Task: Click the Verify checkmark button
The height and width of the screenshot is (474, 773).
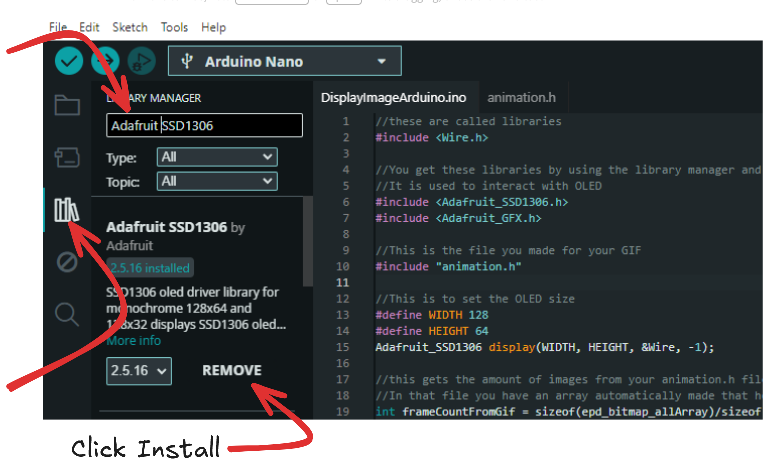Action: [69, 61]
